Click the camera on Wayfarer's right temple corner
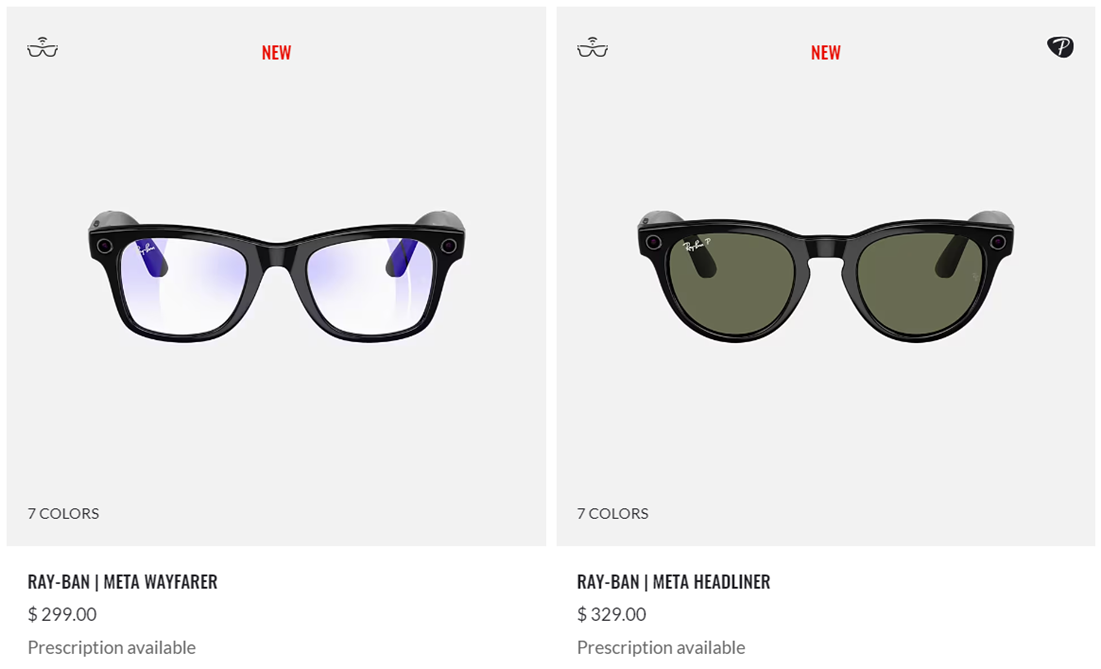Screen dimensions: 1101x669 (448, 246)
